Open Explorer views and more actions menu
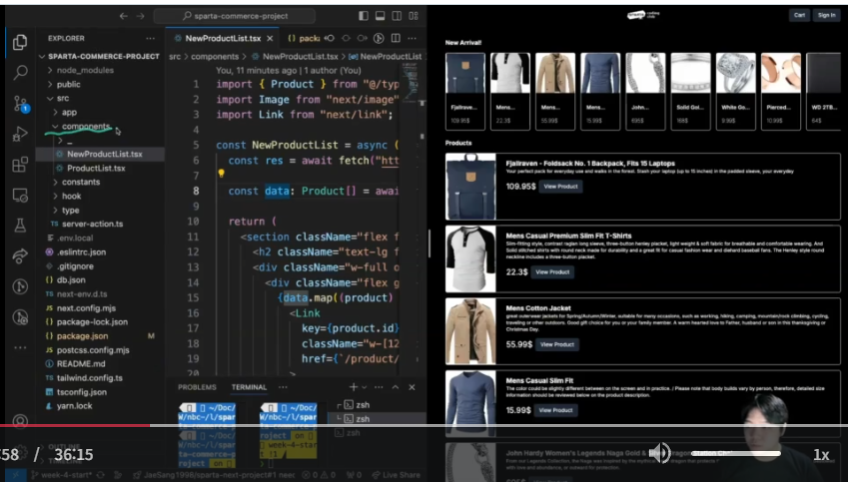 point(150,38)
